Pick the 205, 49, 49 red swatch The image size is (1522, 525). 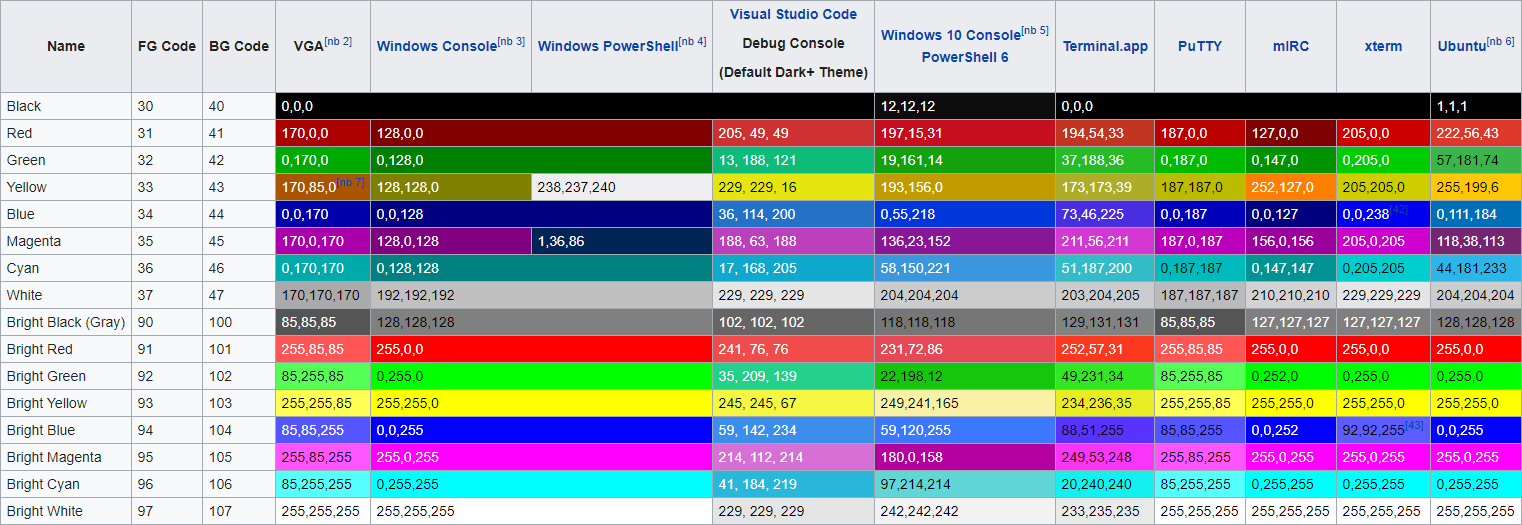[793, 133]
